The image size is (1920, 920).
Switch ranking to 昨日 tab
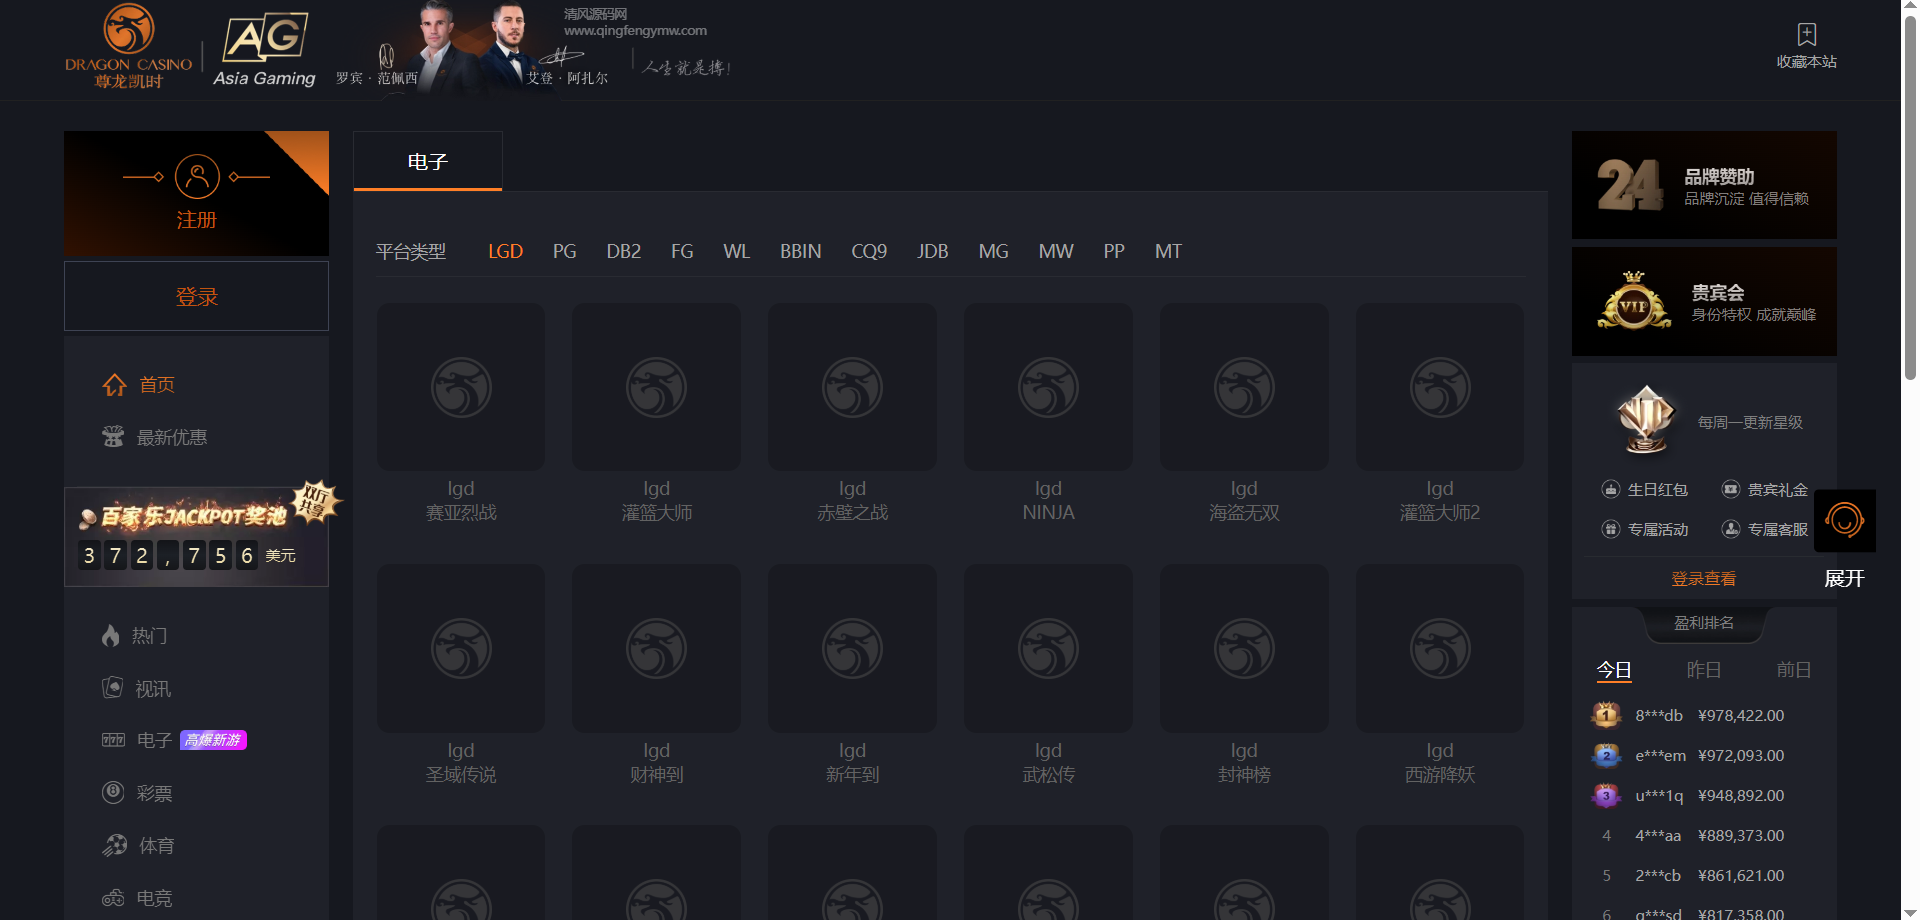point(1703,670)
